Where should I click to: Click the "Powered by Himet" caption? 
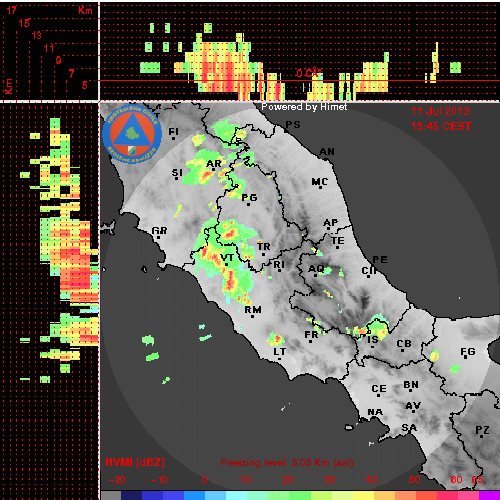304,107
